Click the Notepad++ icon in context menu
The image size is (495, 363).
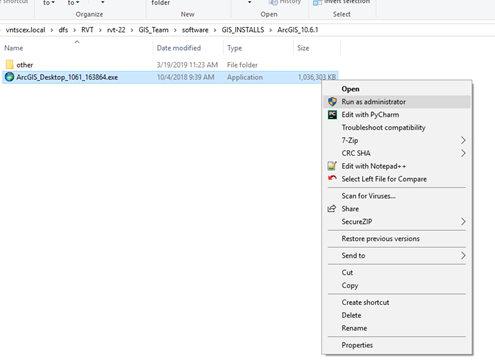[x=332, y=166]
